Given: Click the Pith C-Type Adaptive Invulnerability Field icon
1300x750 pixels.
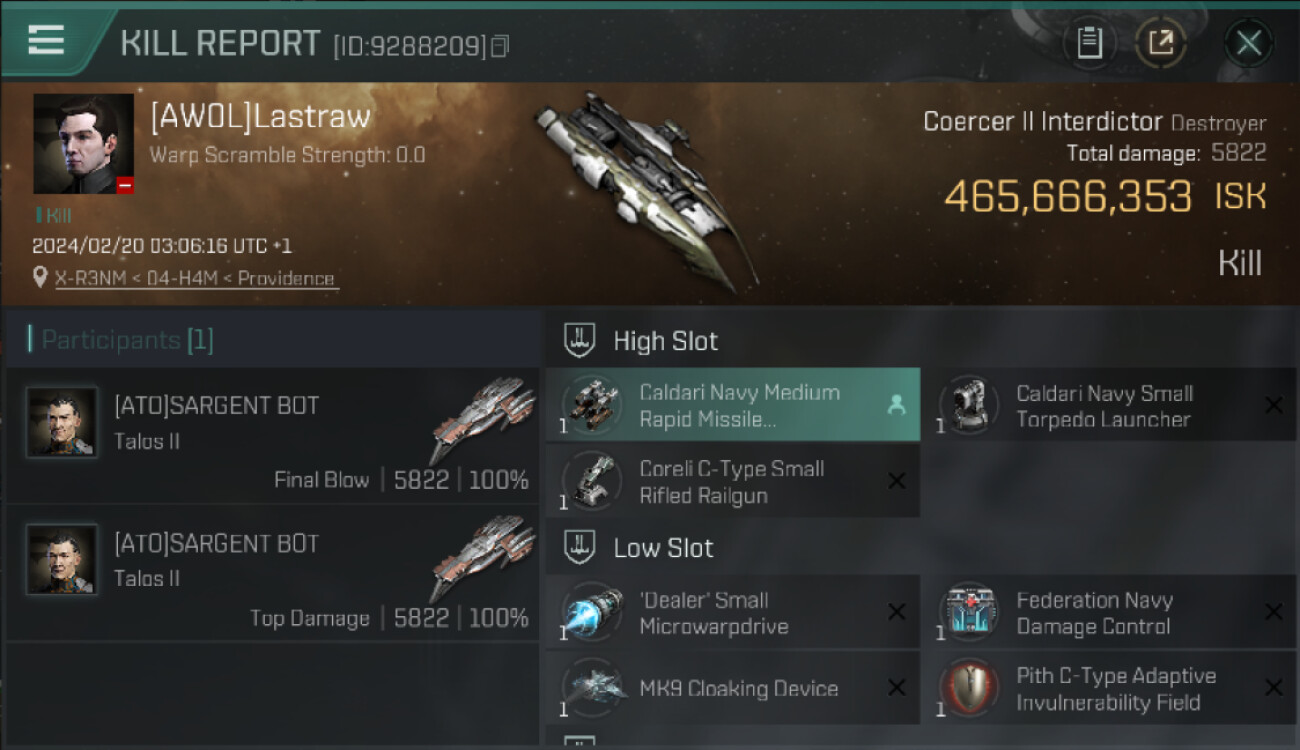Looking at the screenshot, I should coord(970,688).
